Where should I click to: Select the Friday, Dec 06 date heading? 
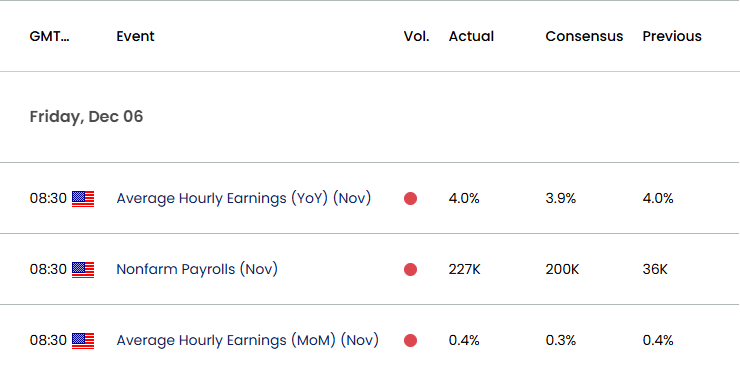point(86,117)
